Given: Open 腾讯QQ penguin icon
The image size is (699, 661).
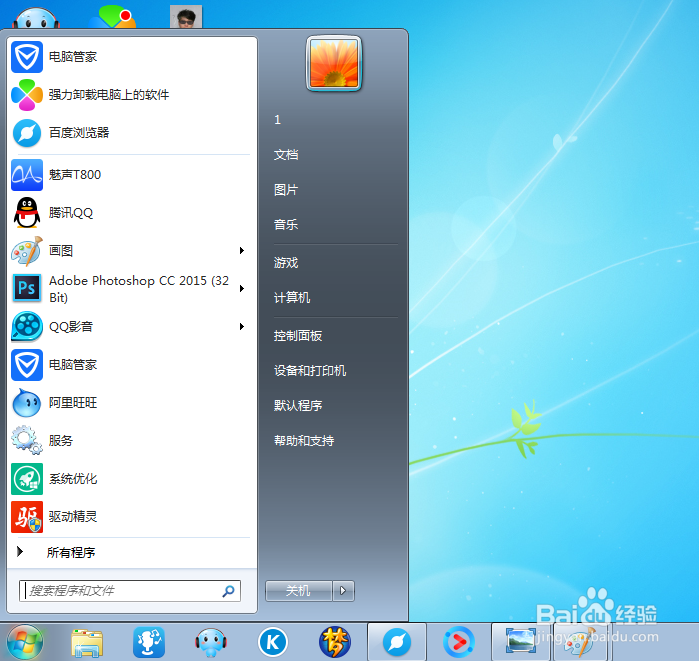Looking at the screenshot, I should click(27, 213).
